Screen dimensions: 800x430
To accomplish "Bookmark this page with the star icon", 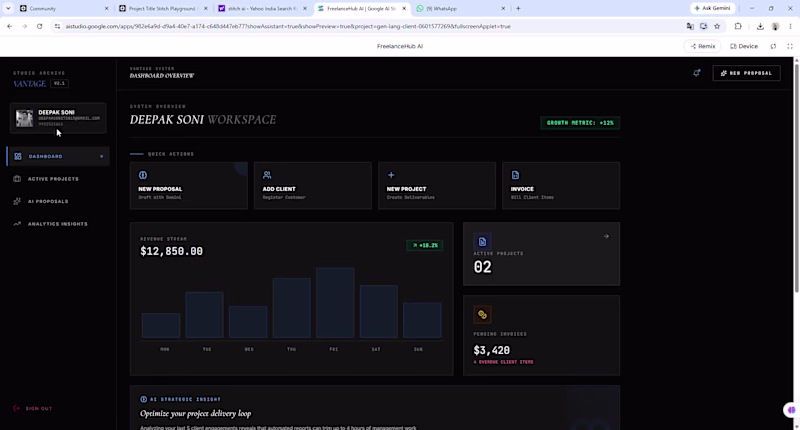I will point(717,26).
